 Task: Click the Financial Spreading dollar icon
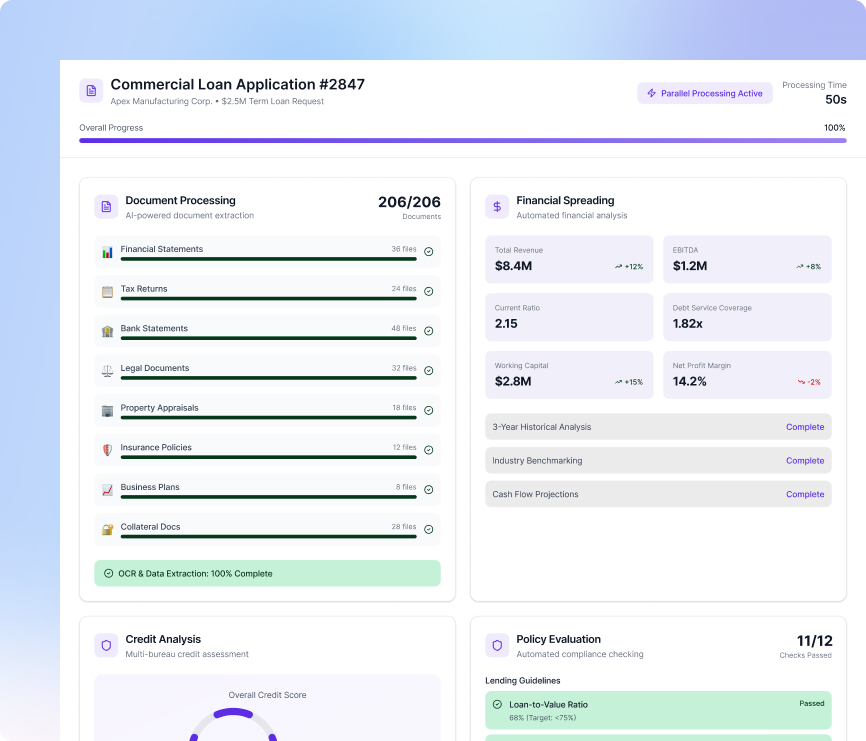497,206
